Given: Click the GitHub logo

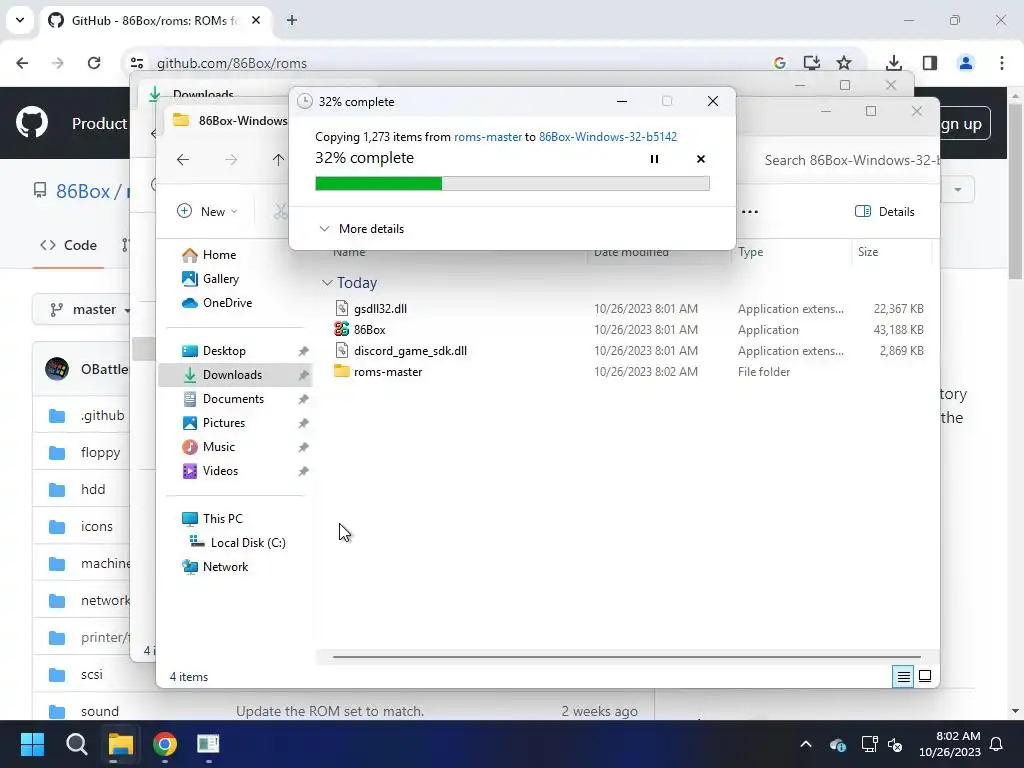Looking at the screenshot, I should 32,122.
